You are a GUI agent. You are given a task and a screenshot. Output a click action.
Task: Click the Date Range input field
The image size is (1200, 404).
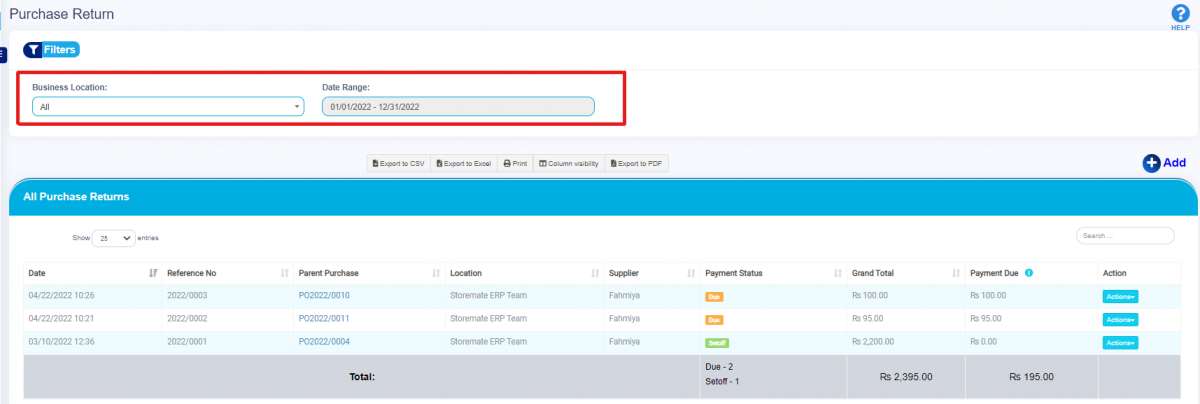tap(458, 106)
